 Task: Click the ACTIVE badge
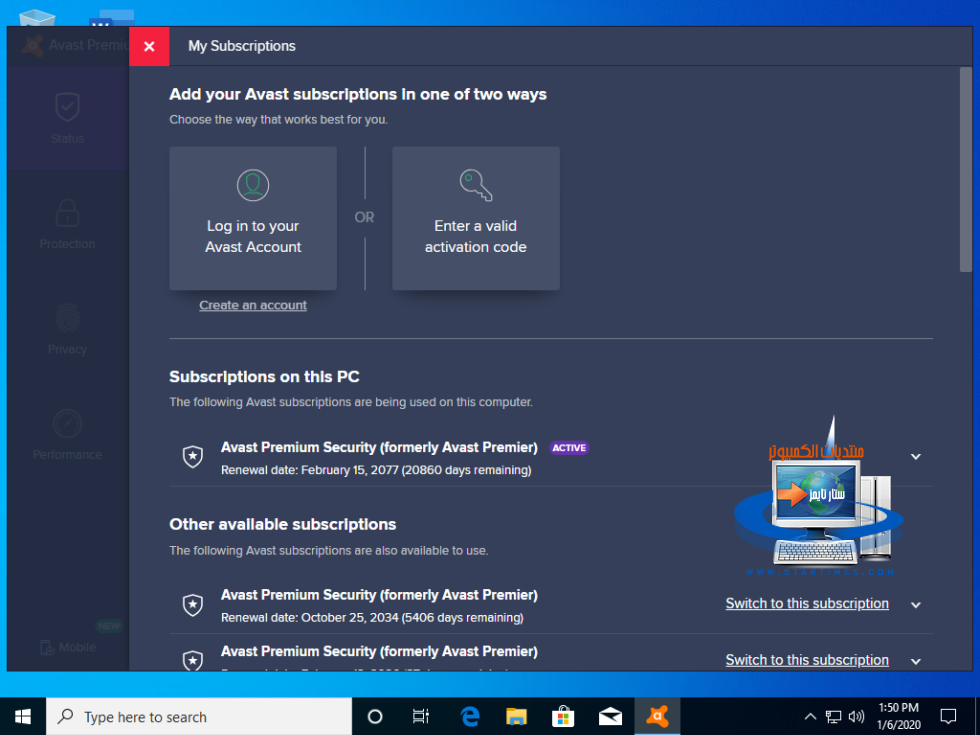[x=569, y=448]
